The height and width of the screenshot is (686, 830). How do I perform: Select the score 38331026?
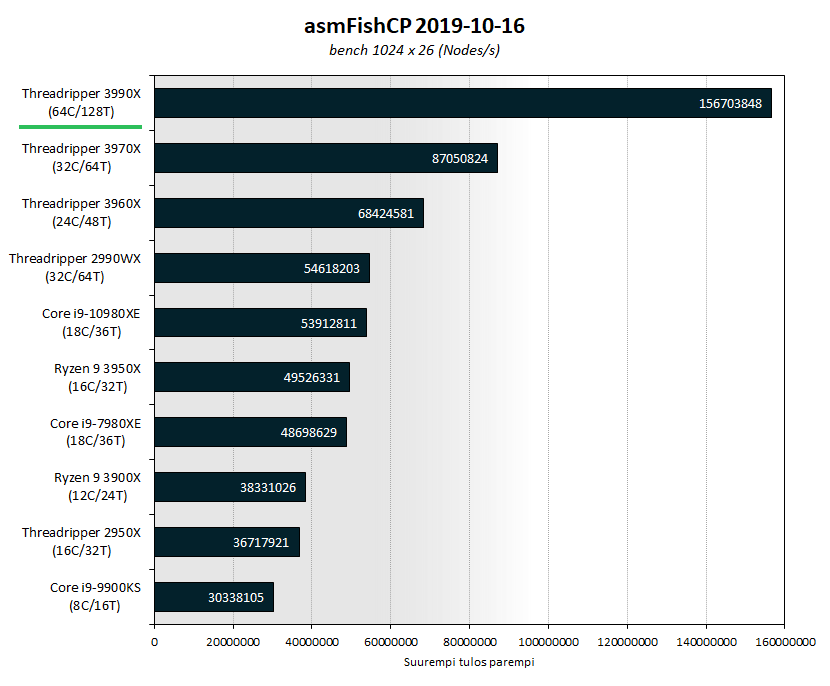(268, 488)
